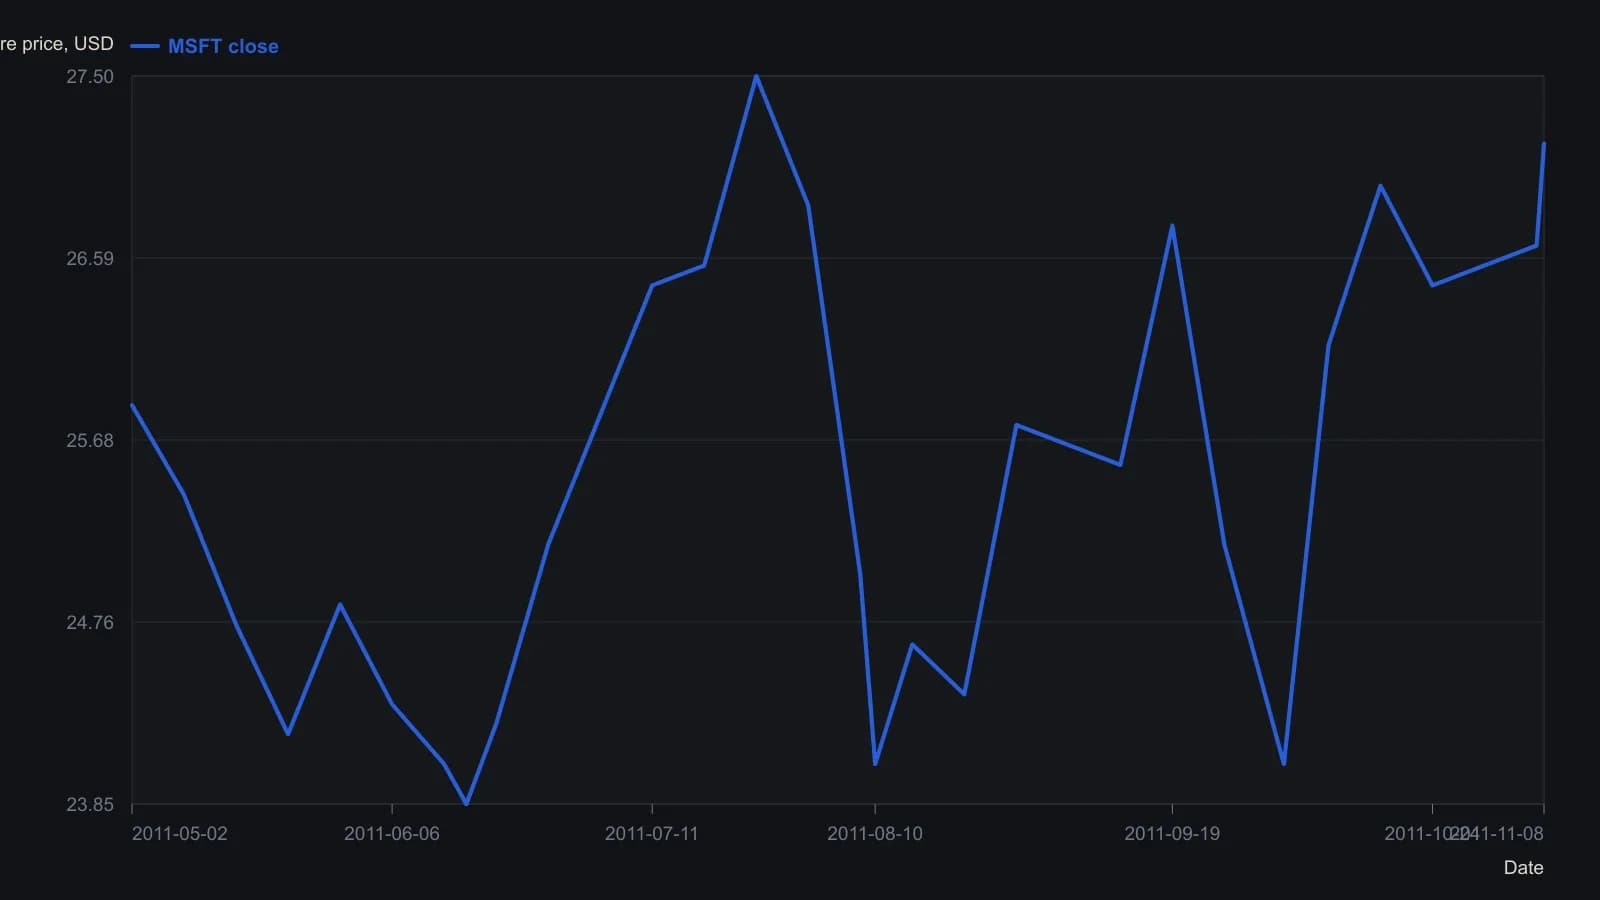This screenshot has width=1600, height=900.
Task: Click the 2011-06-06 date label
Action: coord(392,834)
